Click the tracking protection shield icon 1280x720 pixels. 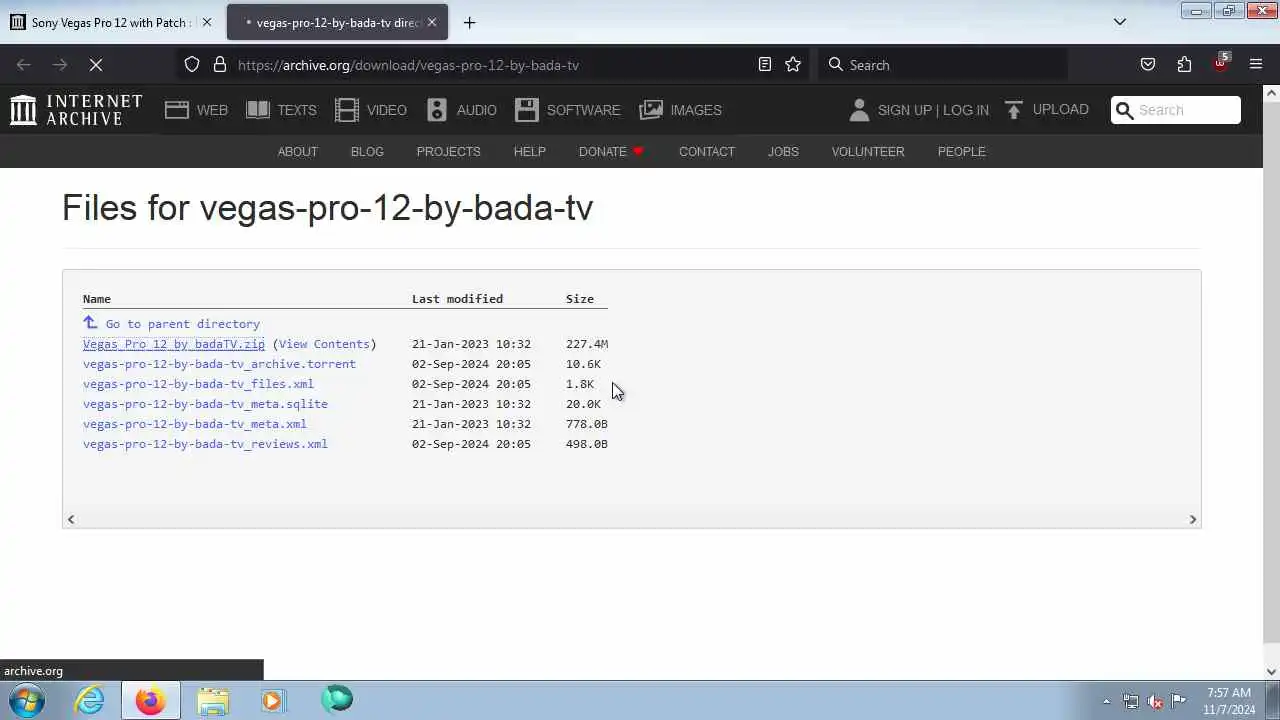pos(192,65)
